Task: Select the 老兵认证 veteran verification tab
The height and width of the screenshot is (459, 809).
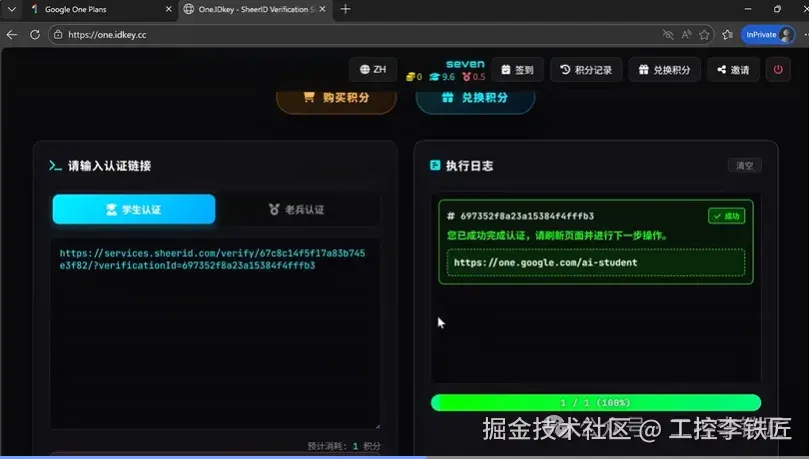Action: 297,209
